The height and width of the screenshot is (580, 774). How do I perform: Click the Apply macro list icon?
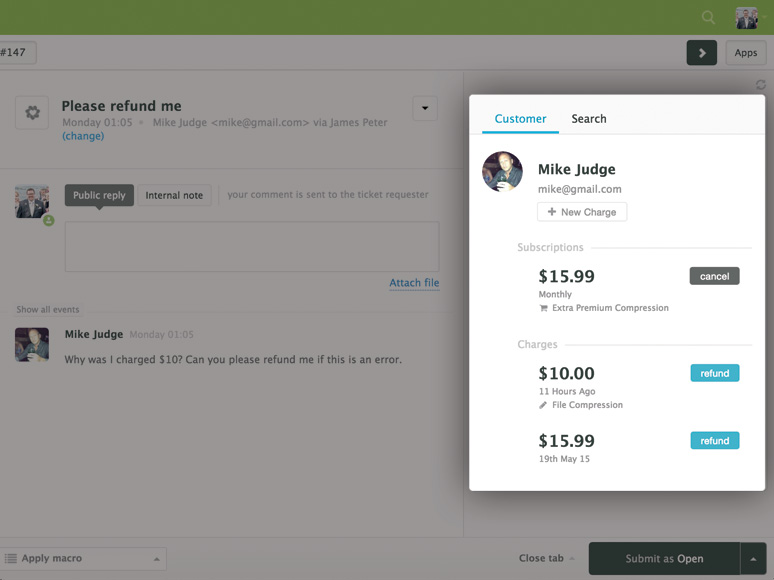click(x=10, y=558)
